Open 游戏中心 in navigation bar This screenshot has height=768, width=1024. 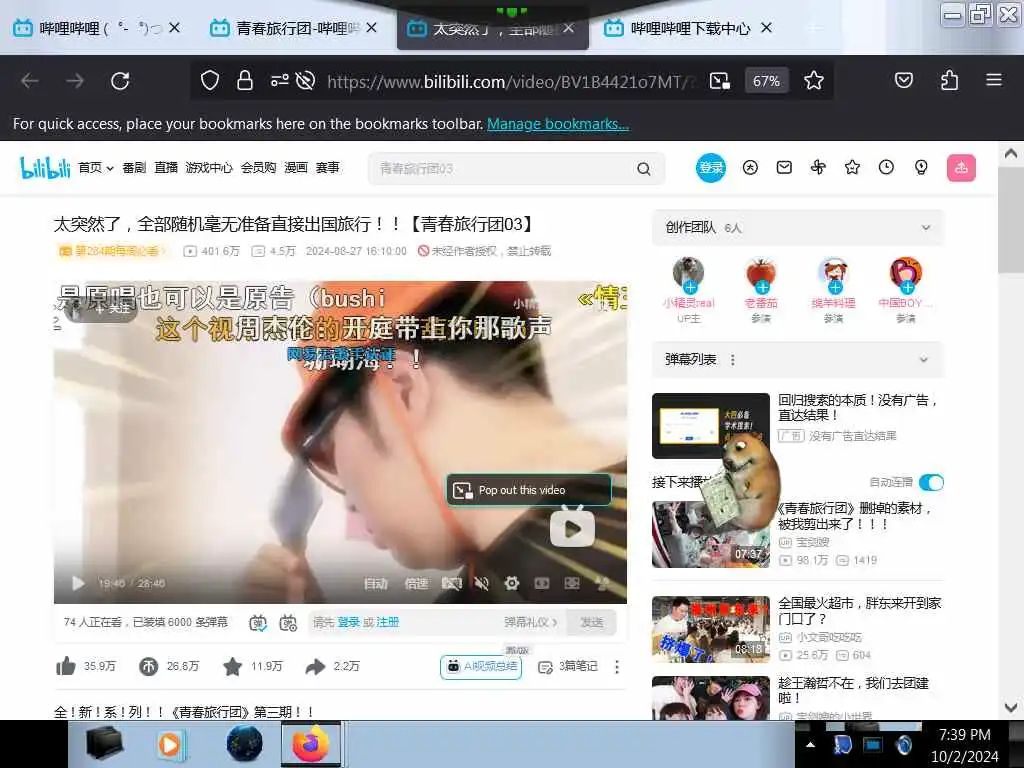208,168
